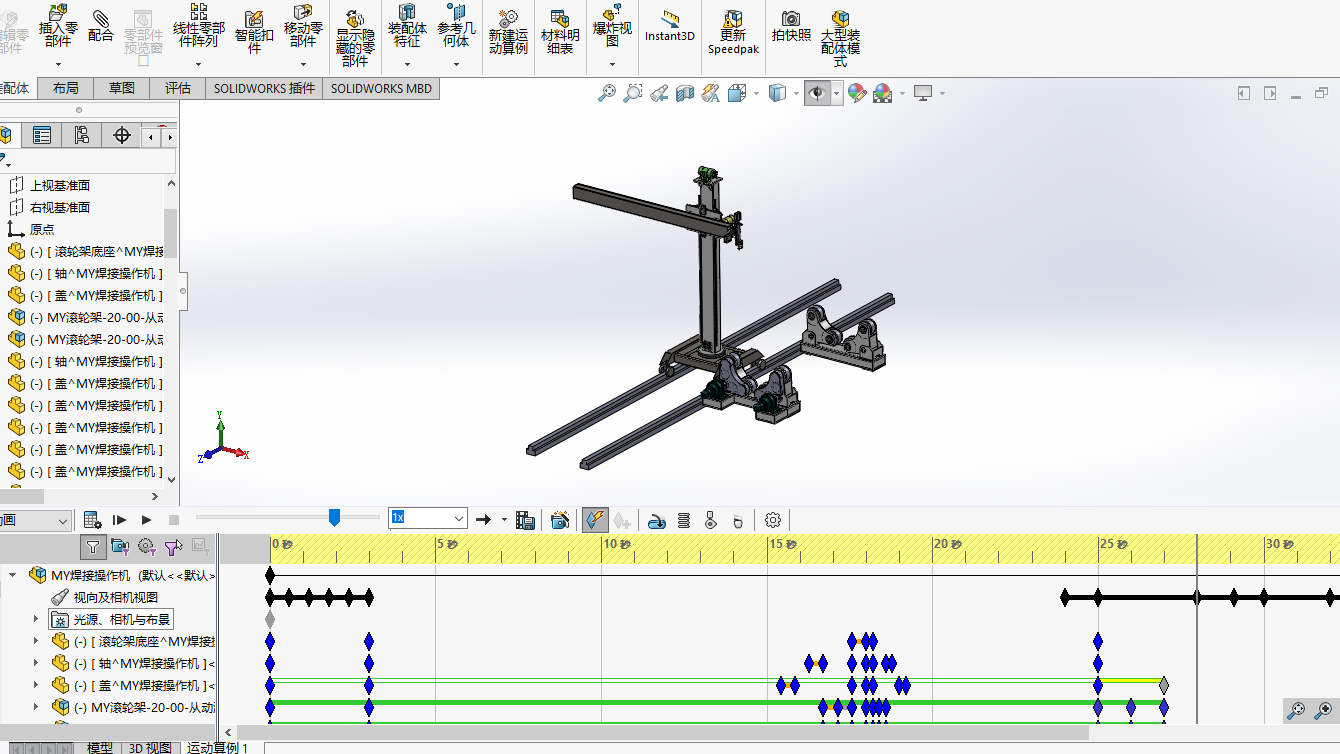Click the animation playback position slider handle

click(x=334, y=517)
